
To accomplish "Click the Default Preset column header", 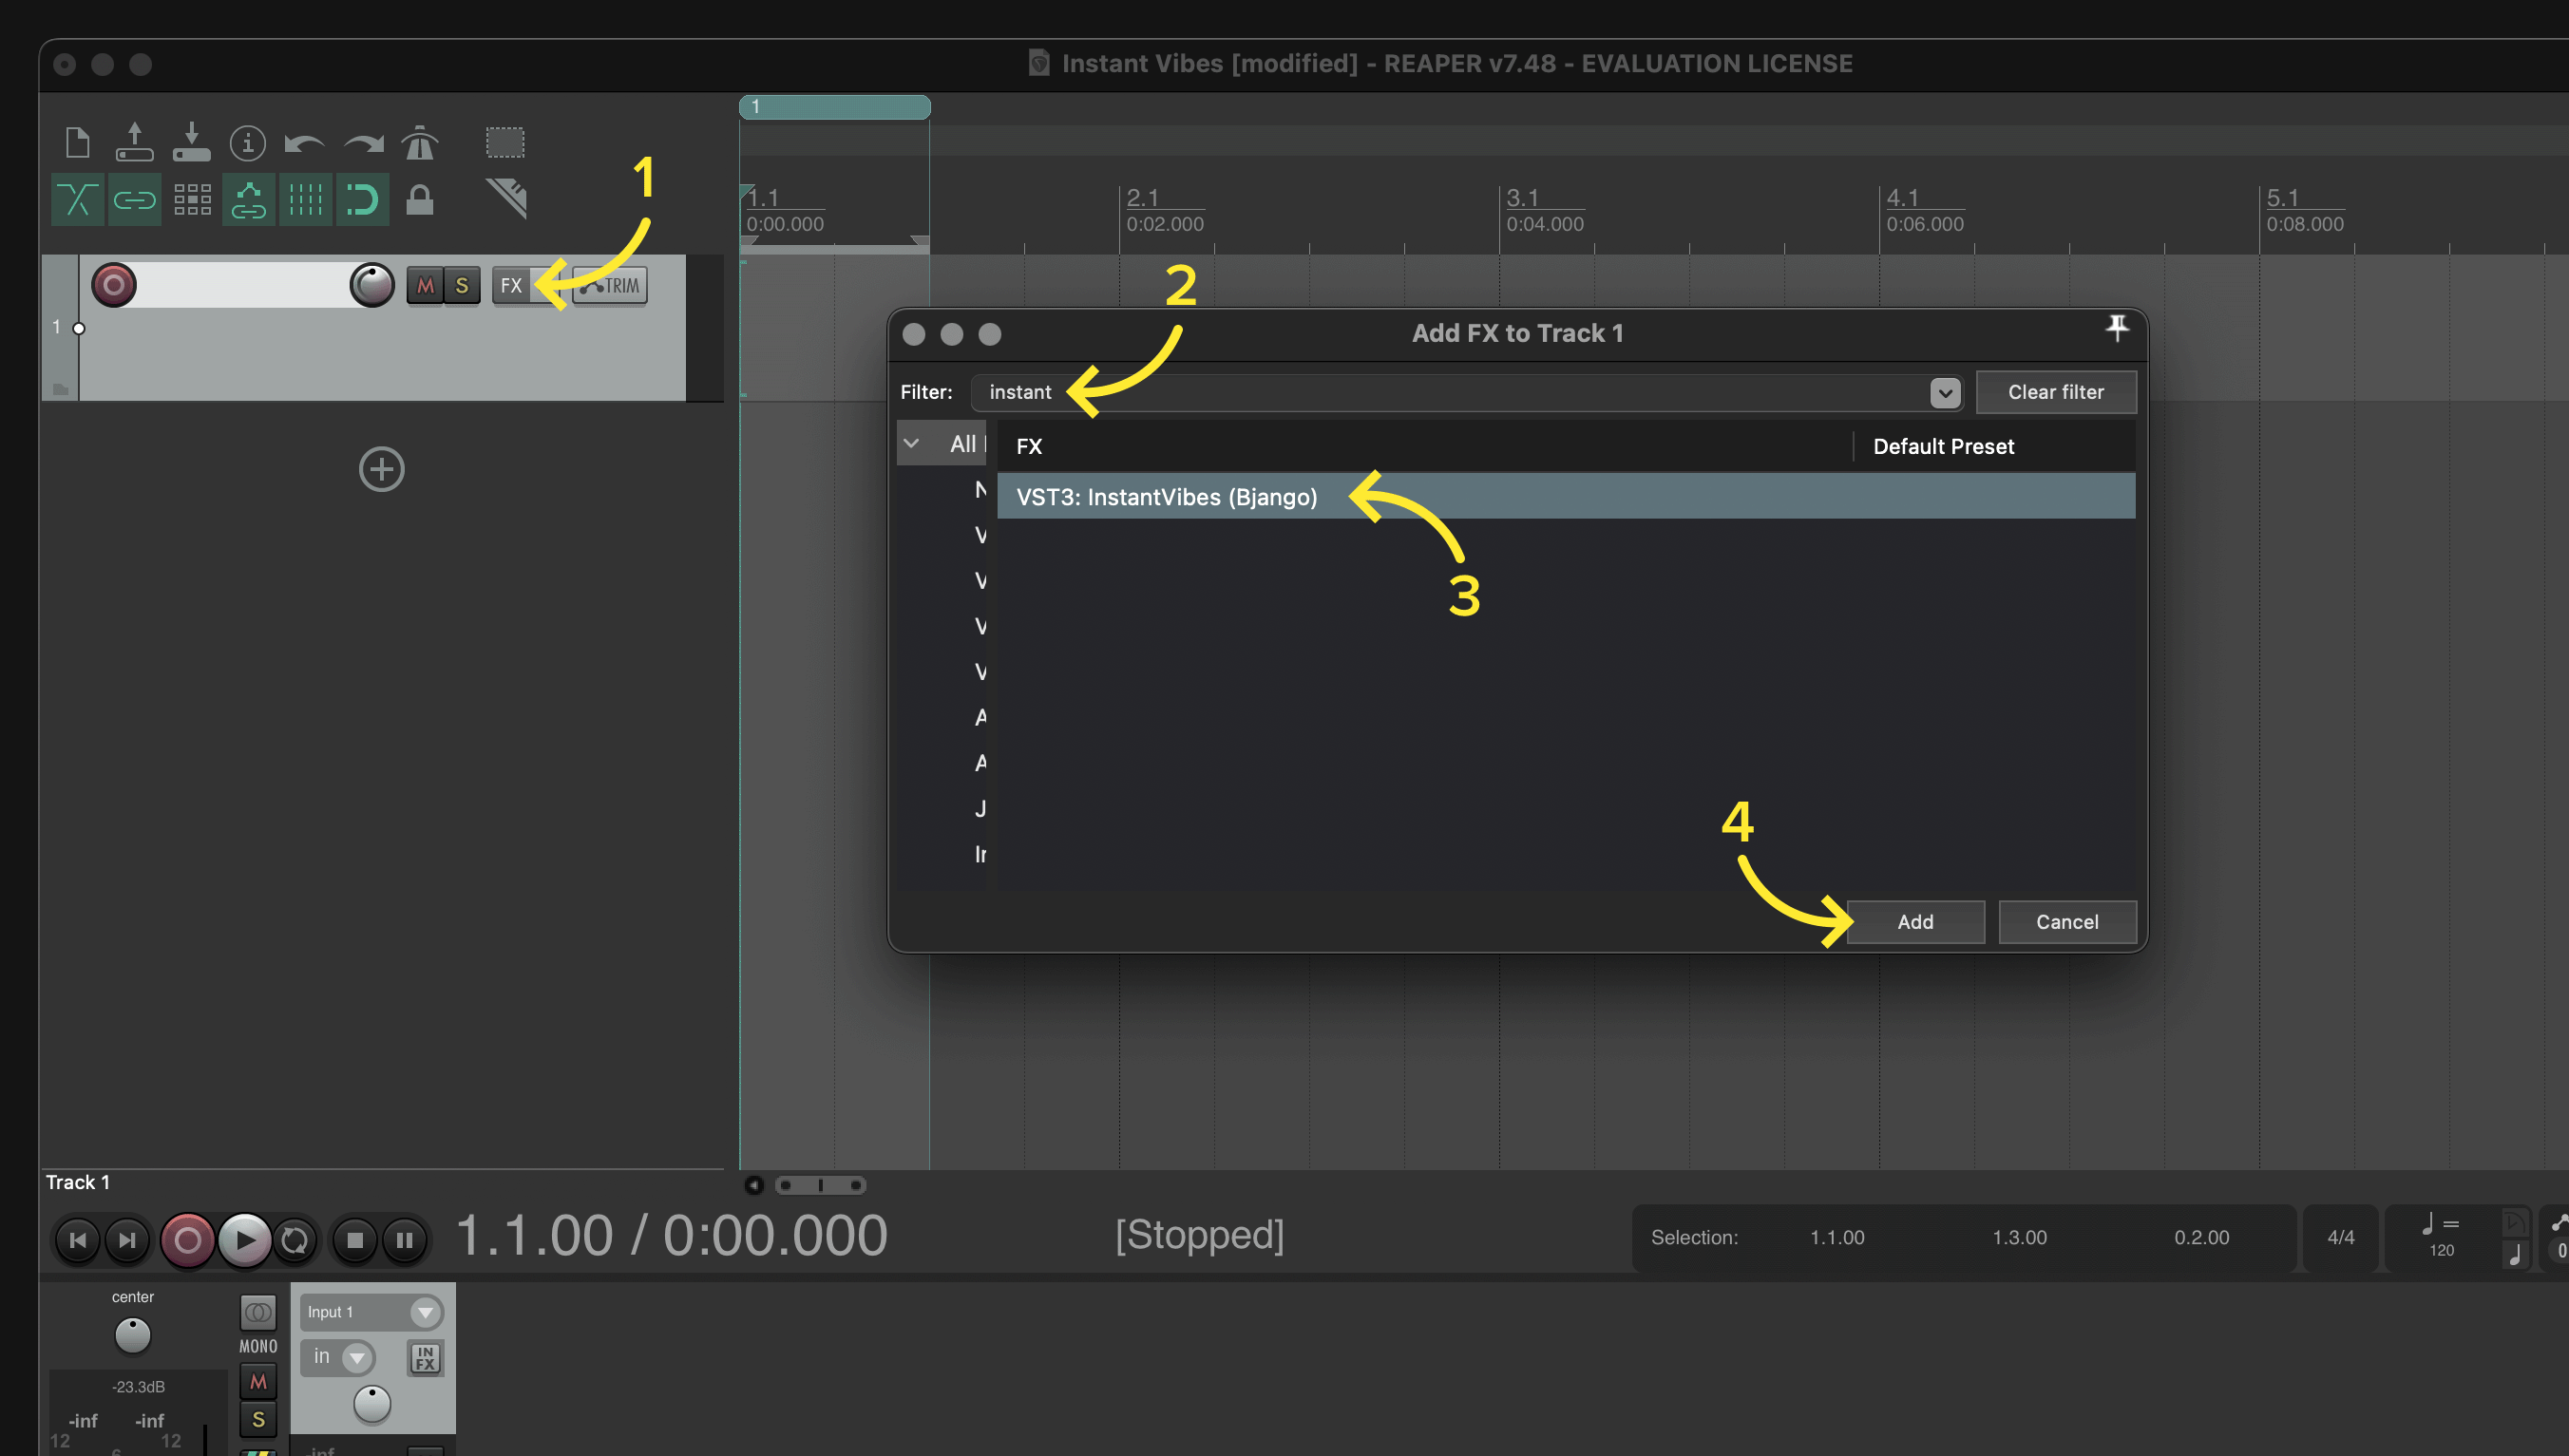I will click(x=1994, y=446).
